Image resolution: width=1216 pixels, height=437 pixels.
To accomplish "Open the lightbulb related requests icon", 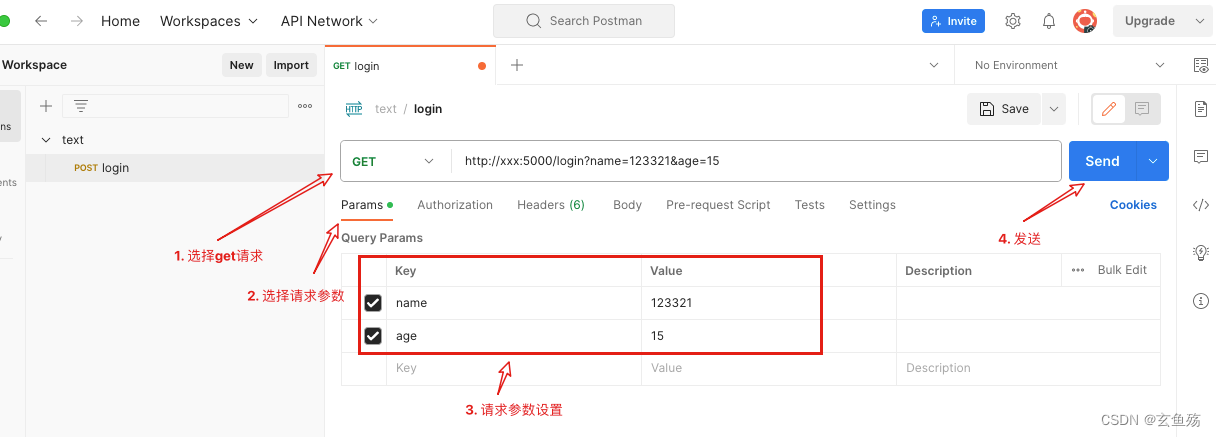I will [x=1201, y=252].
